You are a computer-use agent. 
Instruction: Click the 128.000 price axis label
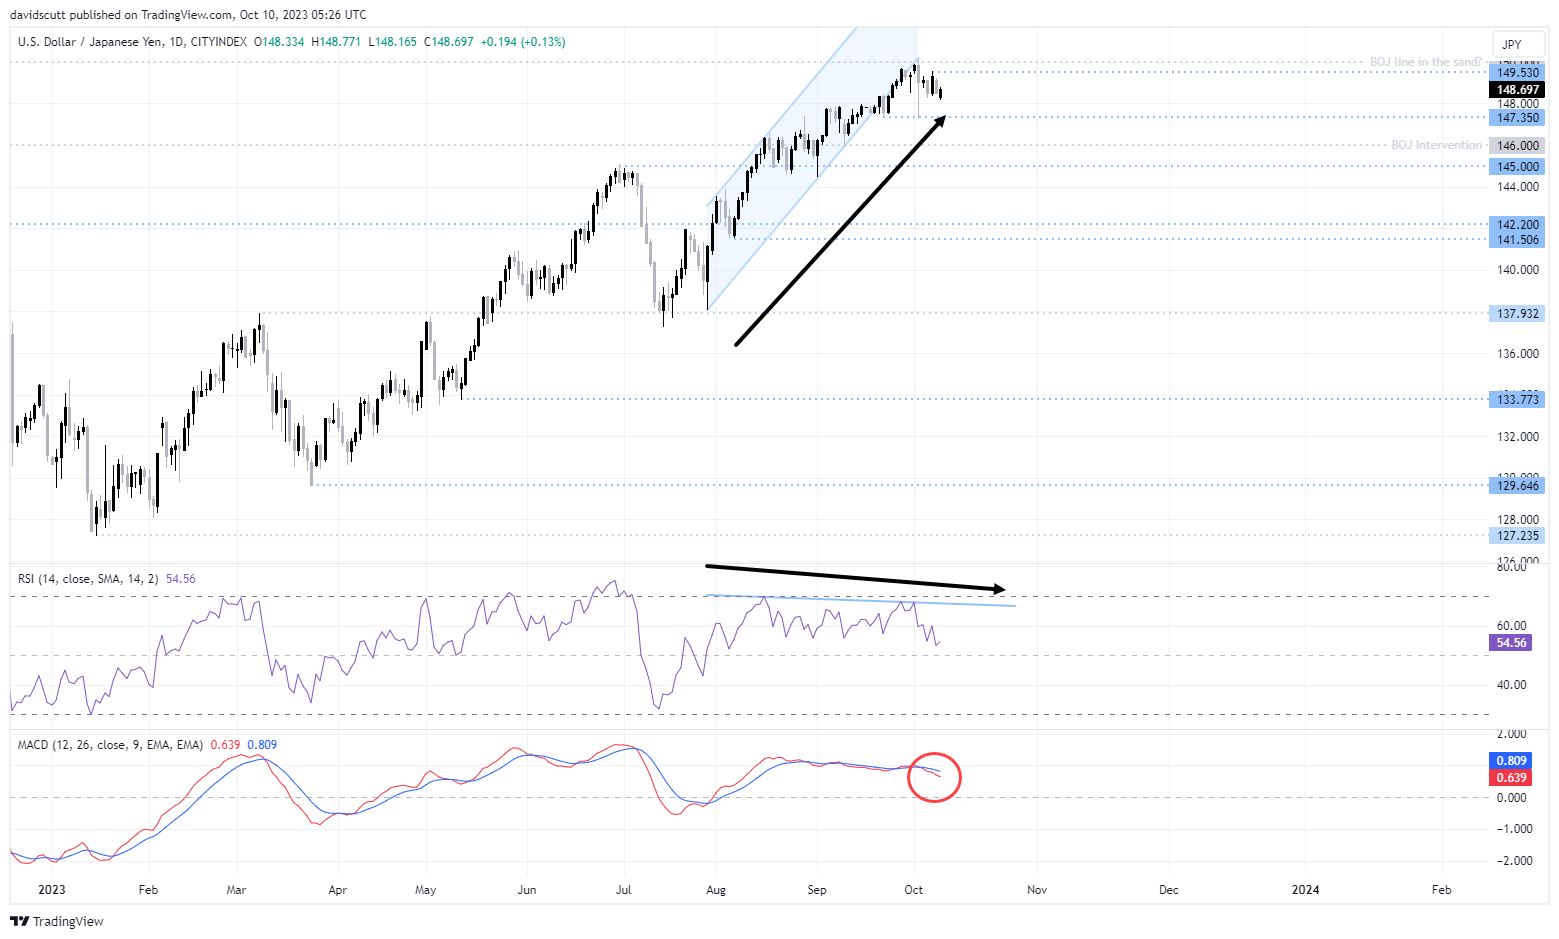tap(1518, 520)
